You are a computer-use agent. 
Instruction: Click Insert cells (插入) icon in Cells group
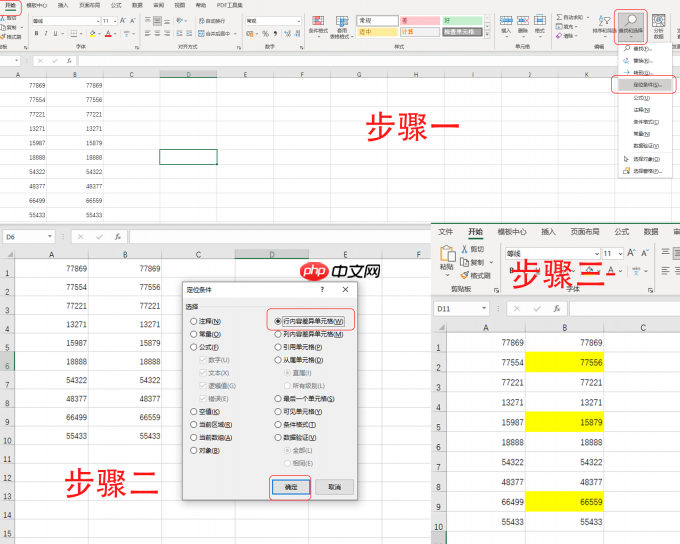tap(506, 24)
